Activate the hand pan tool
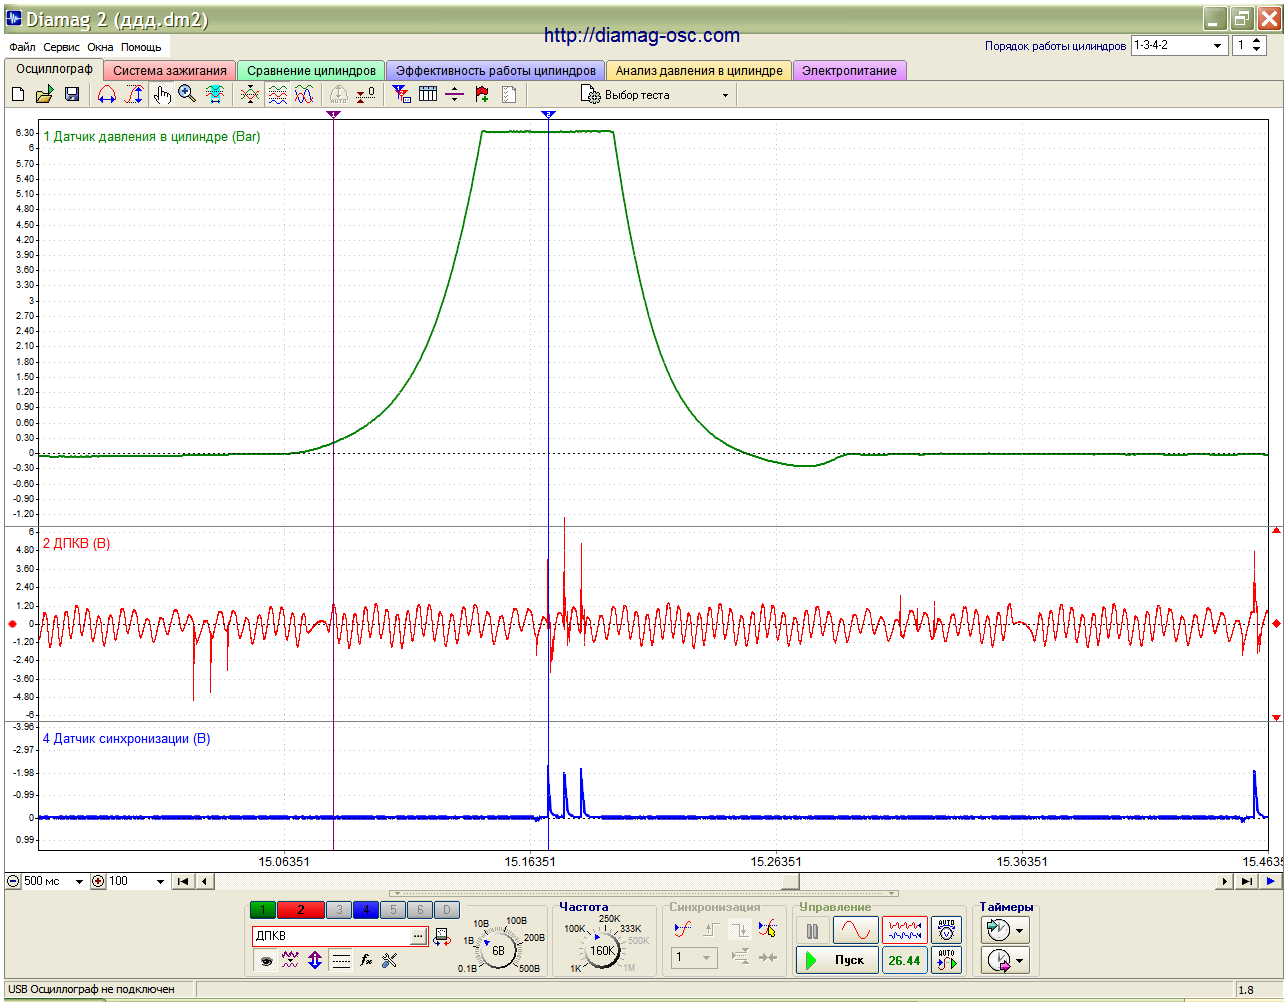The height and width of the screenshot is (1002, 1288). pyautogui.click(x=162, y=94)
